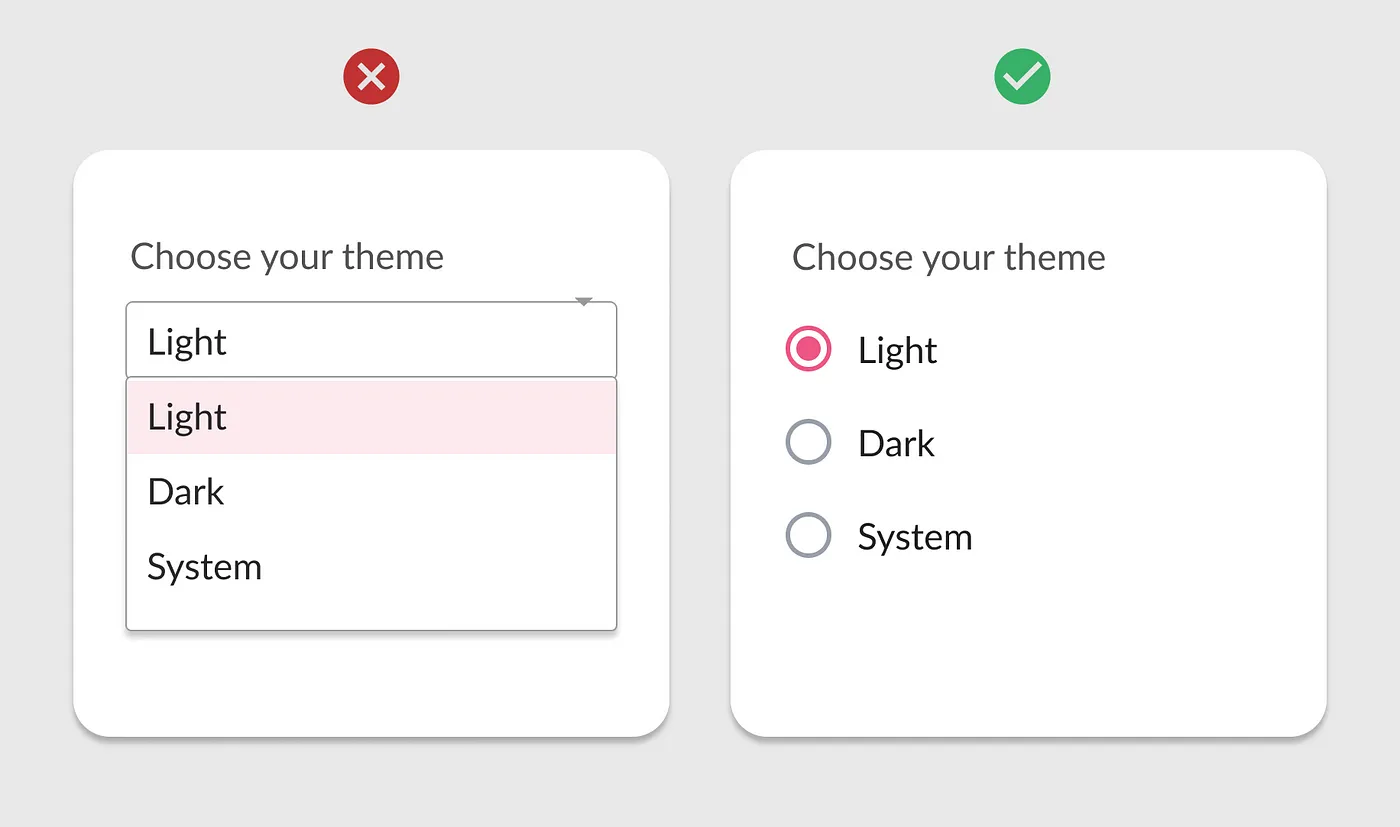Click empty space below System in dropdown list
The width and height of the screenshot is (1400, 827).
tap(371, 612)
